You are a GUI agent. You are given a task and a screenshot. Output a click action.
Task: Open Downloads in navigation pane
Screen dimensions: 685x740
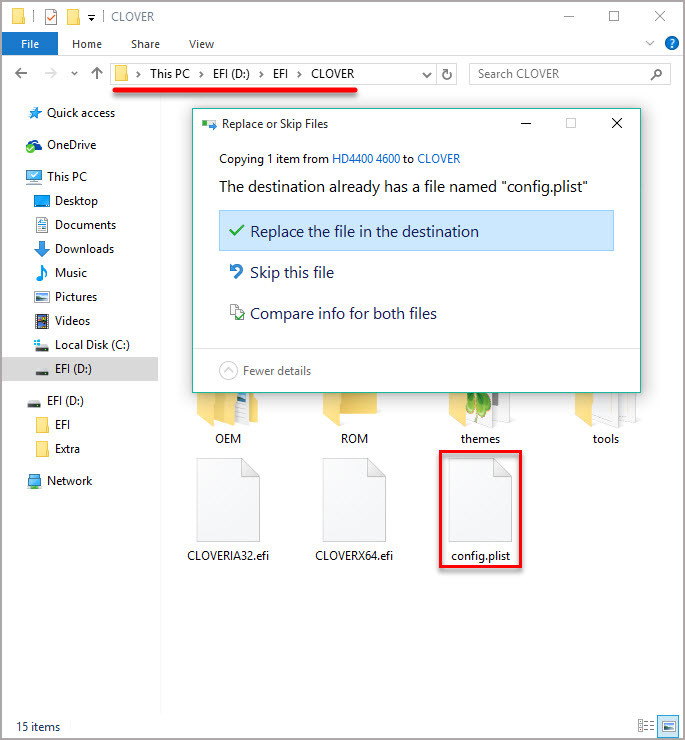[74, 249]
